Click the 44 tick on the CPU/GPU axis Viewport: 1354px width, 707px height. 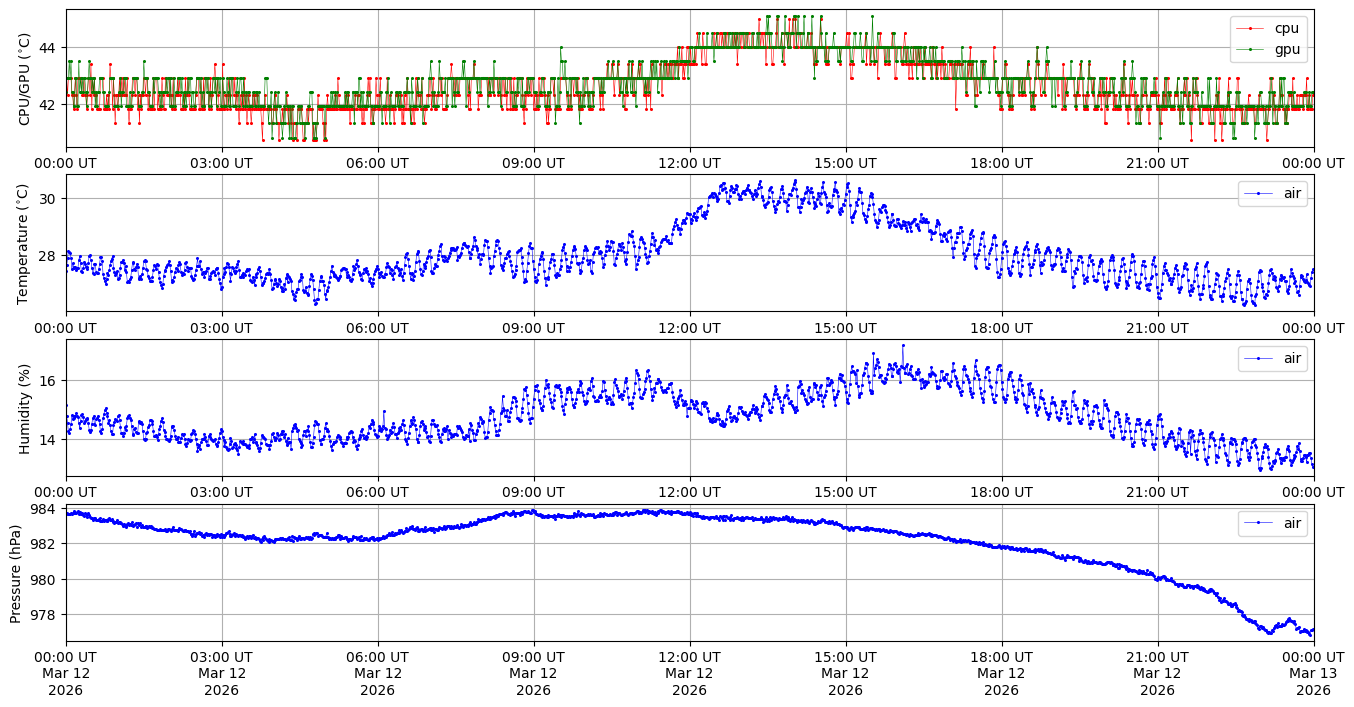click(48, 48)
